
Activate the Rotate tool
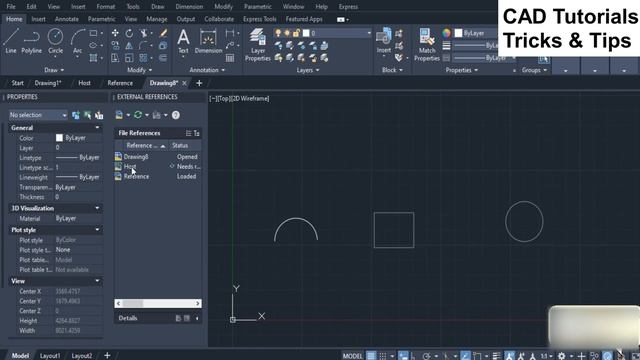[129, 33]
